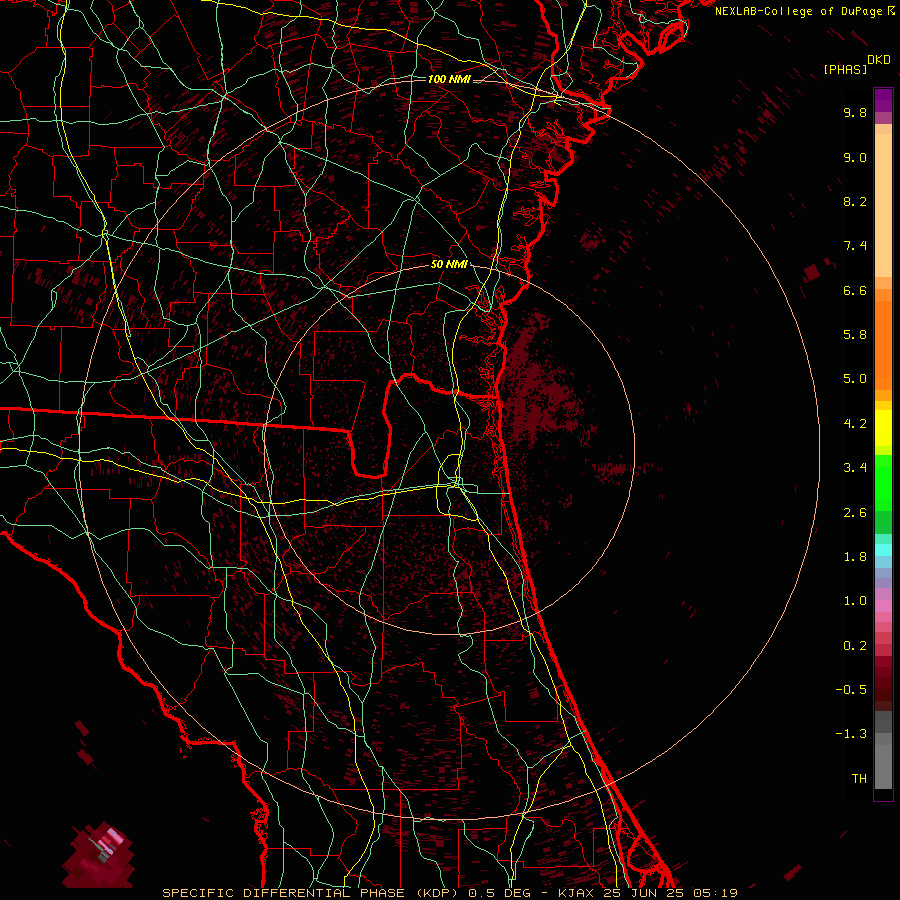900x900 pixels.
Task: Click the 0.2 value on the scale
Action: tap(855, 645)
